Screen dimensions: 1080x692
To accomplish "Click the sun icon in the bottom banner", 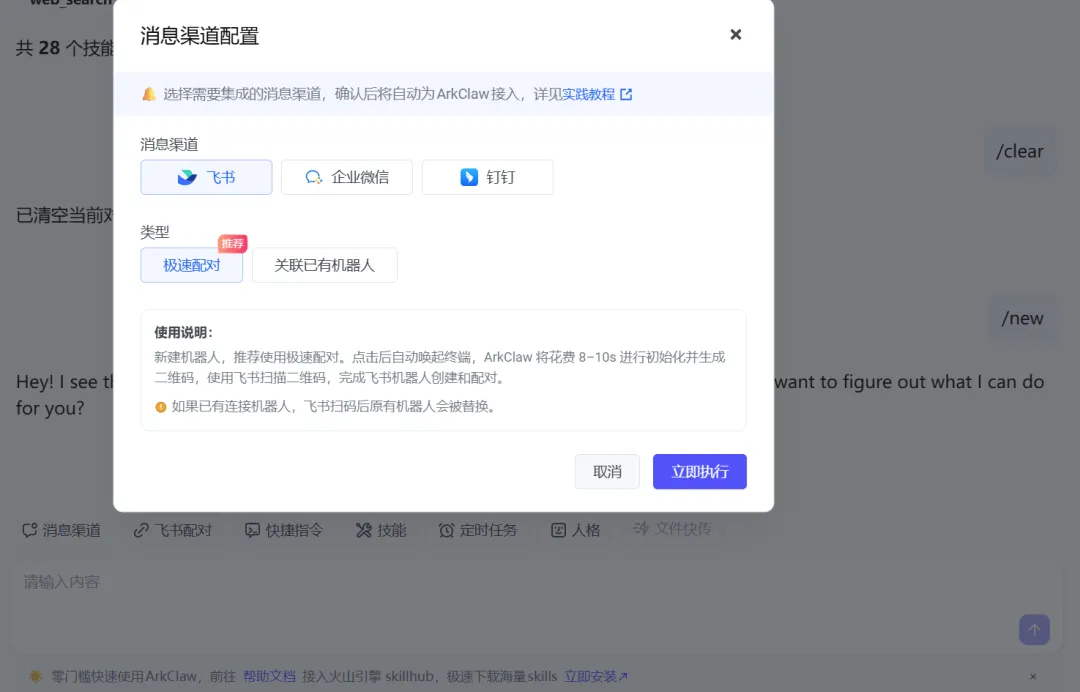I will click(36, 676).
